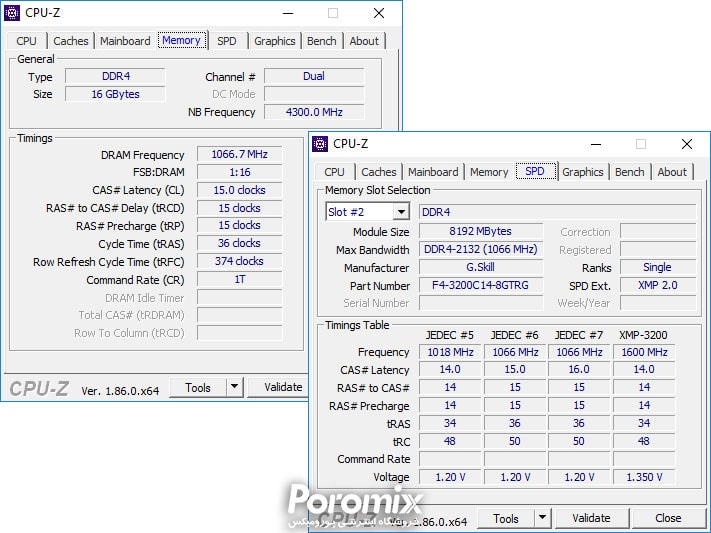
Task: Close the front CPU-Z SPD window
Action: (x=687, y=144)
